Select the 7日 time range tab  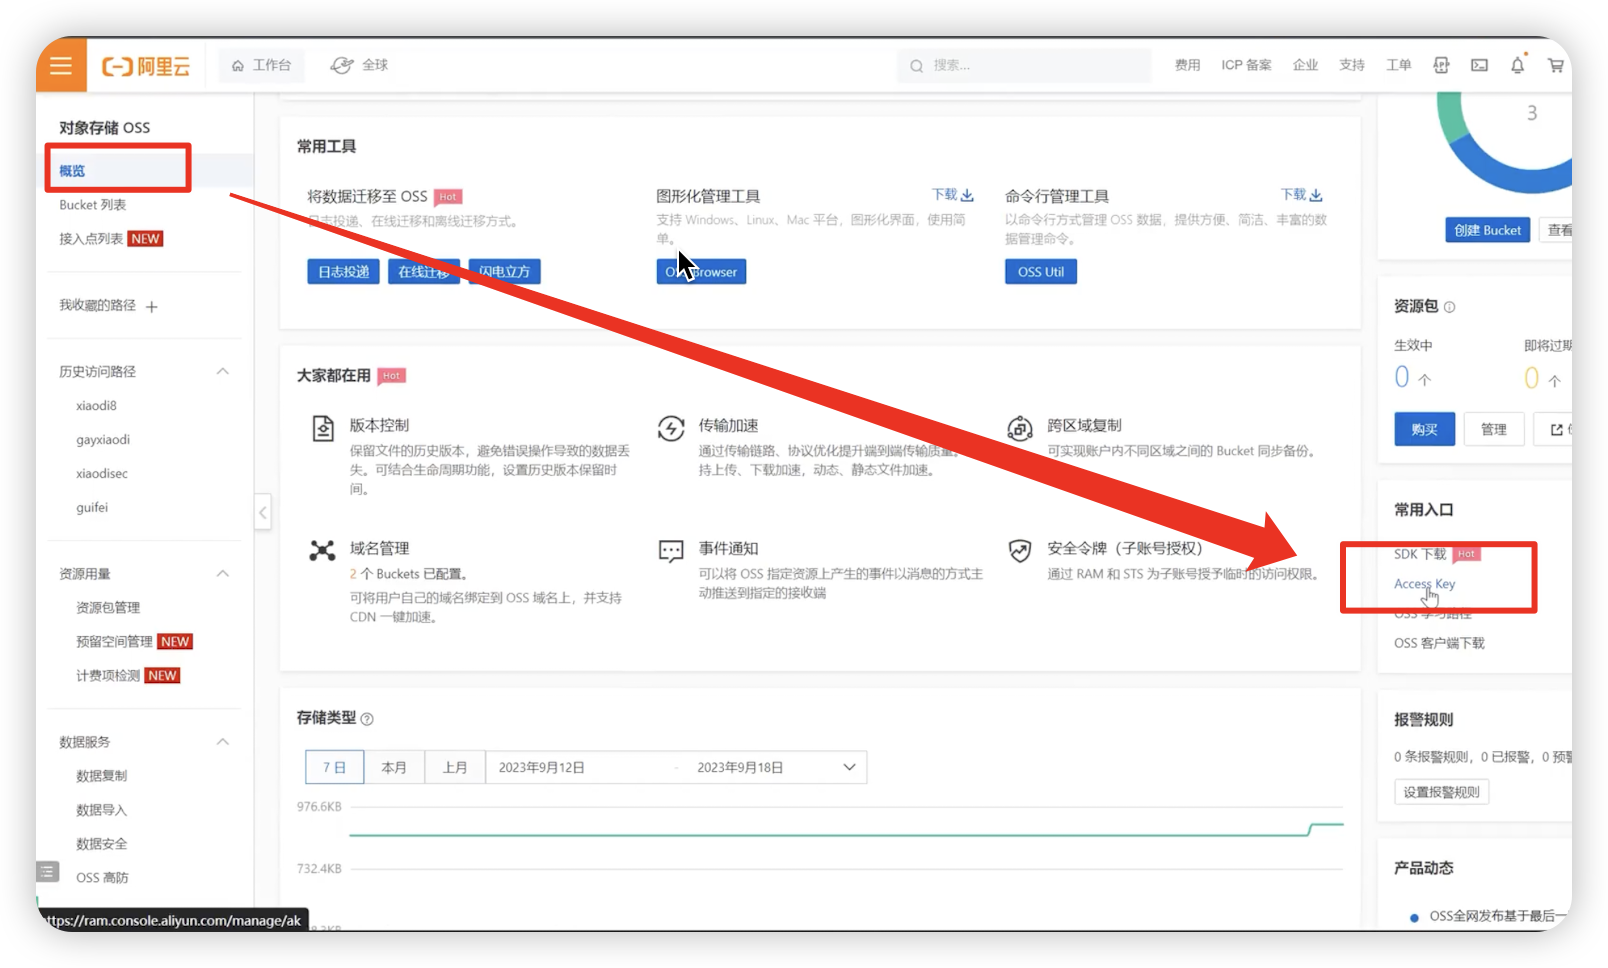334,768
